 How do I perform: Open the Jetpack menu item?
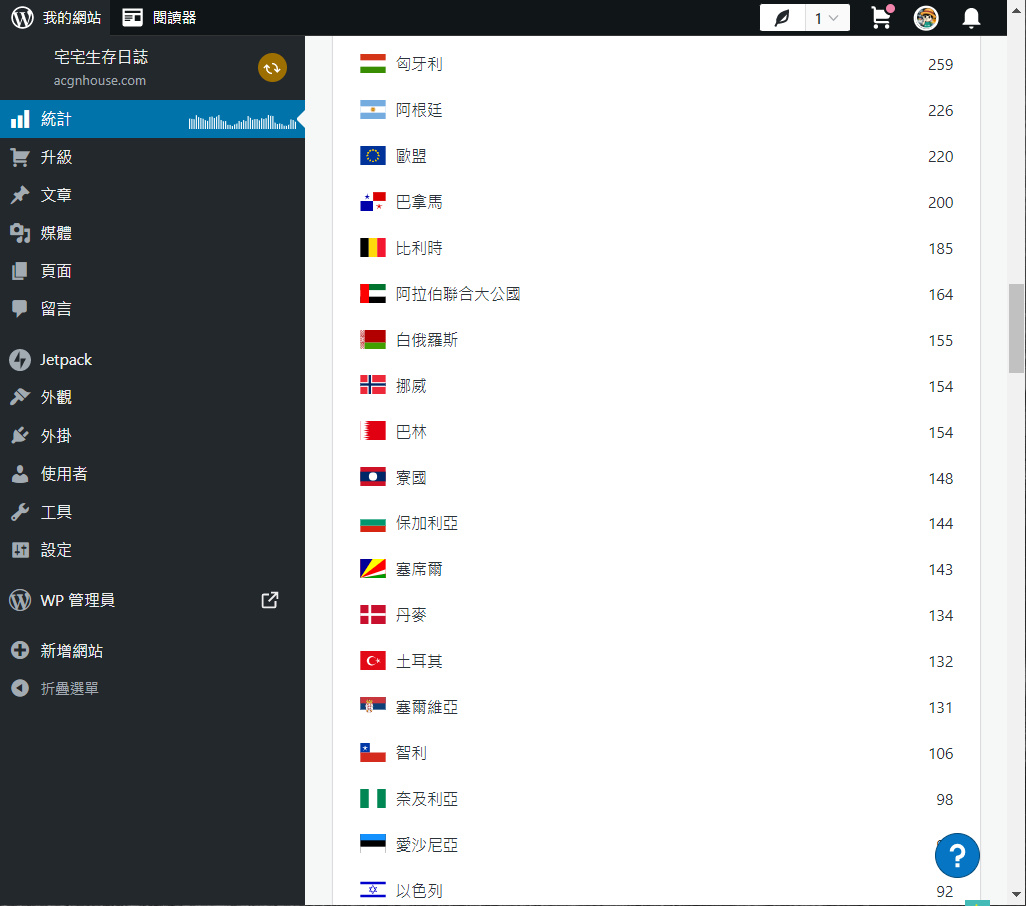pyautogui.click(x=152, y=360)
